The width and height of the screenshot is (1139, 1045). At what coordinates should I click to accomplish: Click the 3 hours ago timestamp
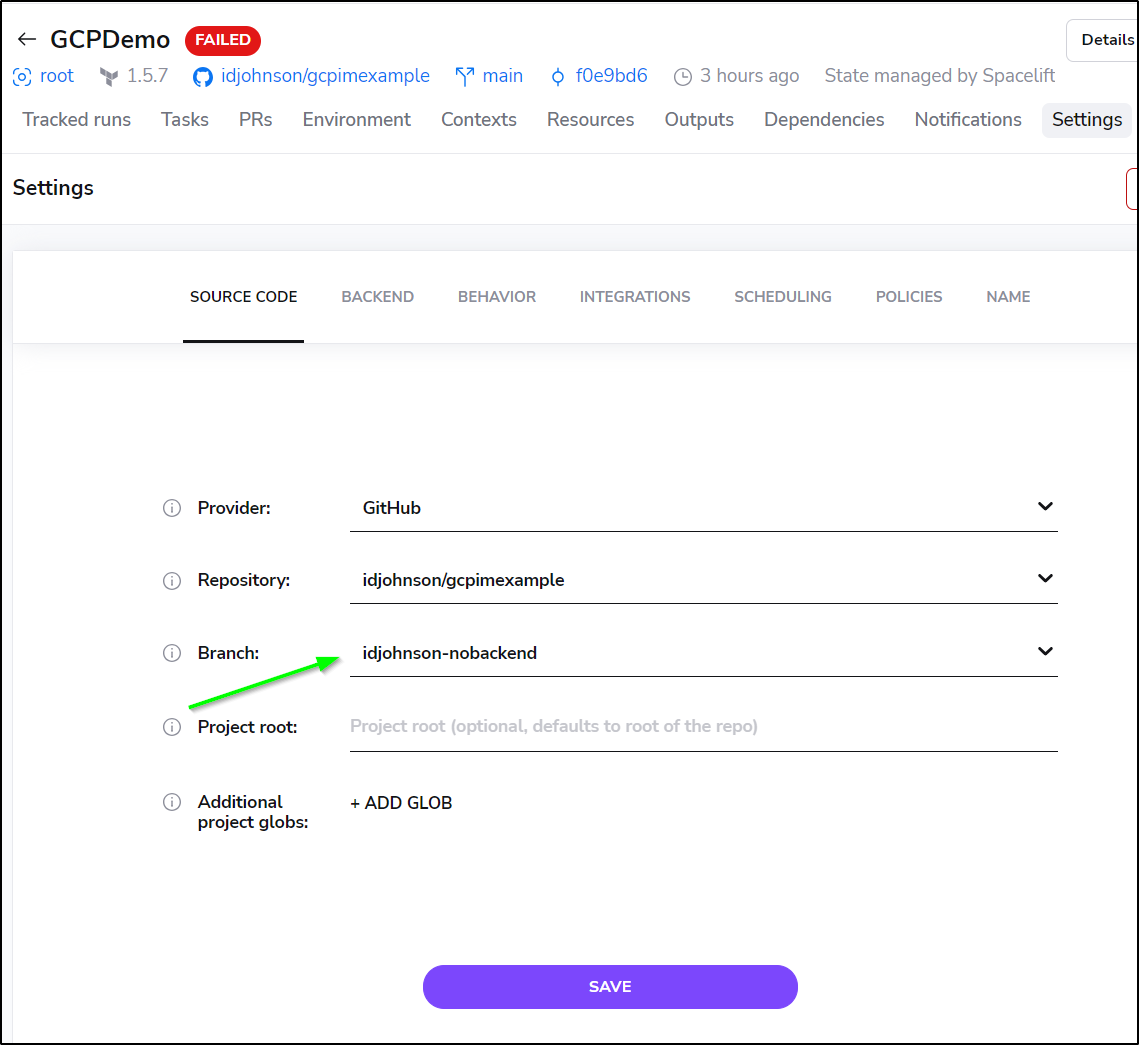point(750,76)
